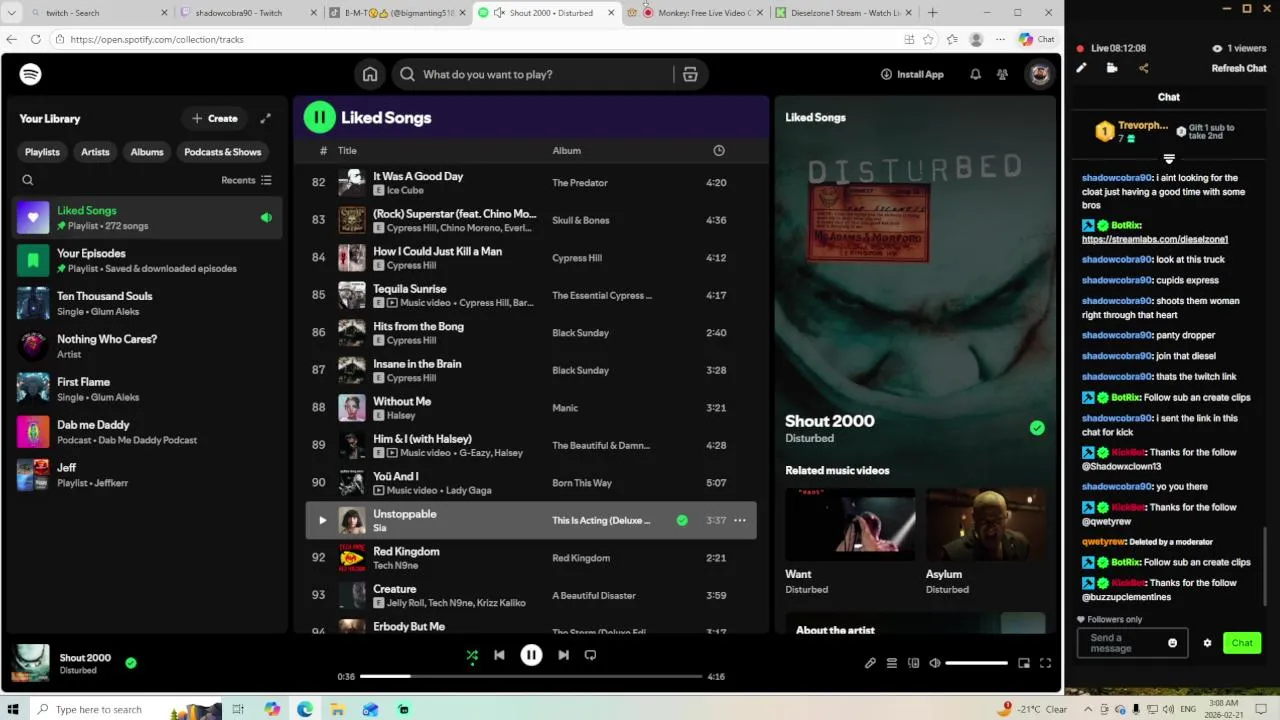Sort the tracks by duration clock icon

(x=718, y=150)
